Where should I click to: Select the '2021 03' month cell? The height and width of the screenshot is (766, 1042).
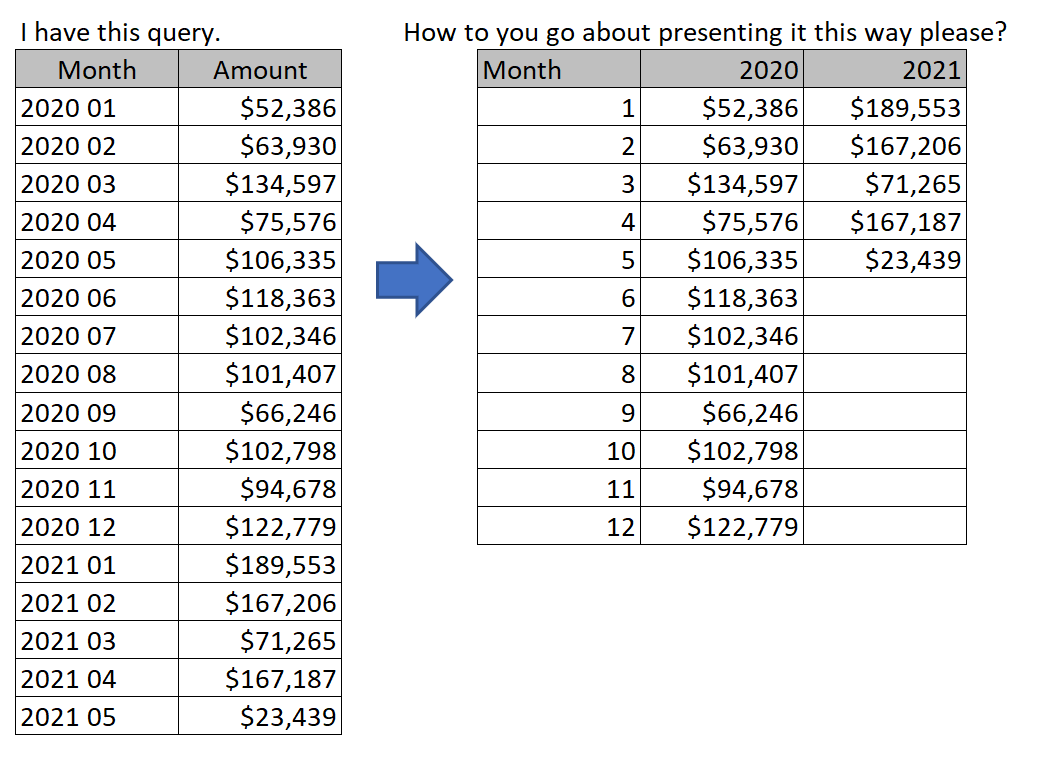click(x=97, y=641)
